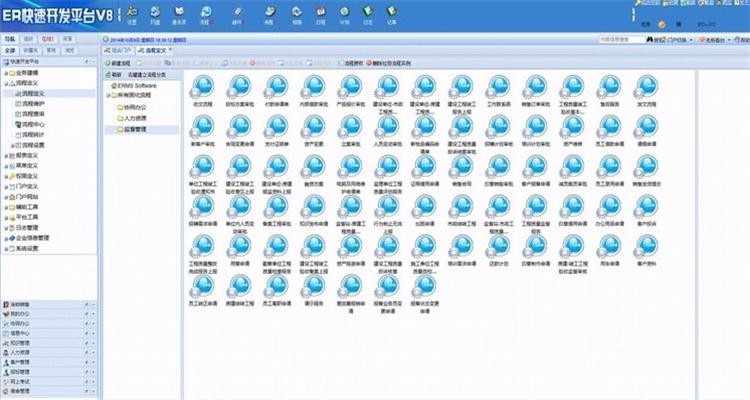Select the 出差申请 workflow icon
Screen dimensions: 750x400
tap(424, 207)
